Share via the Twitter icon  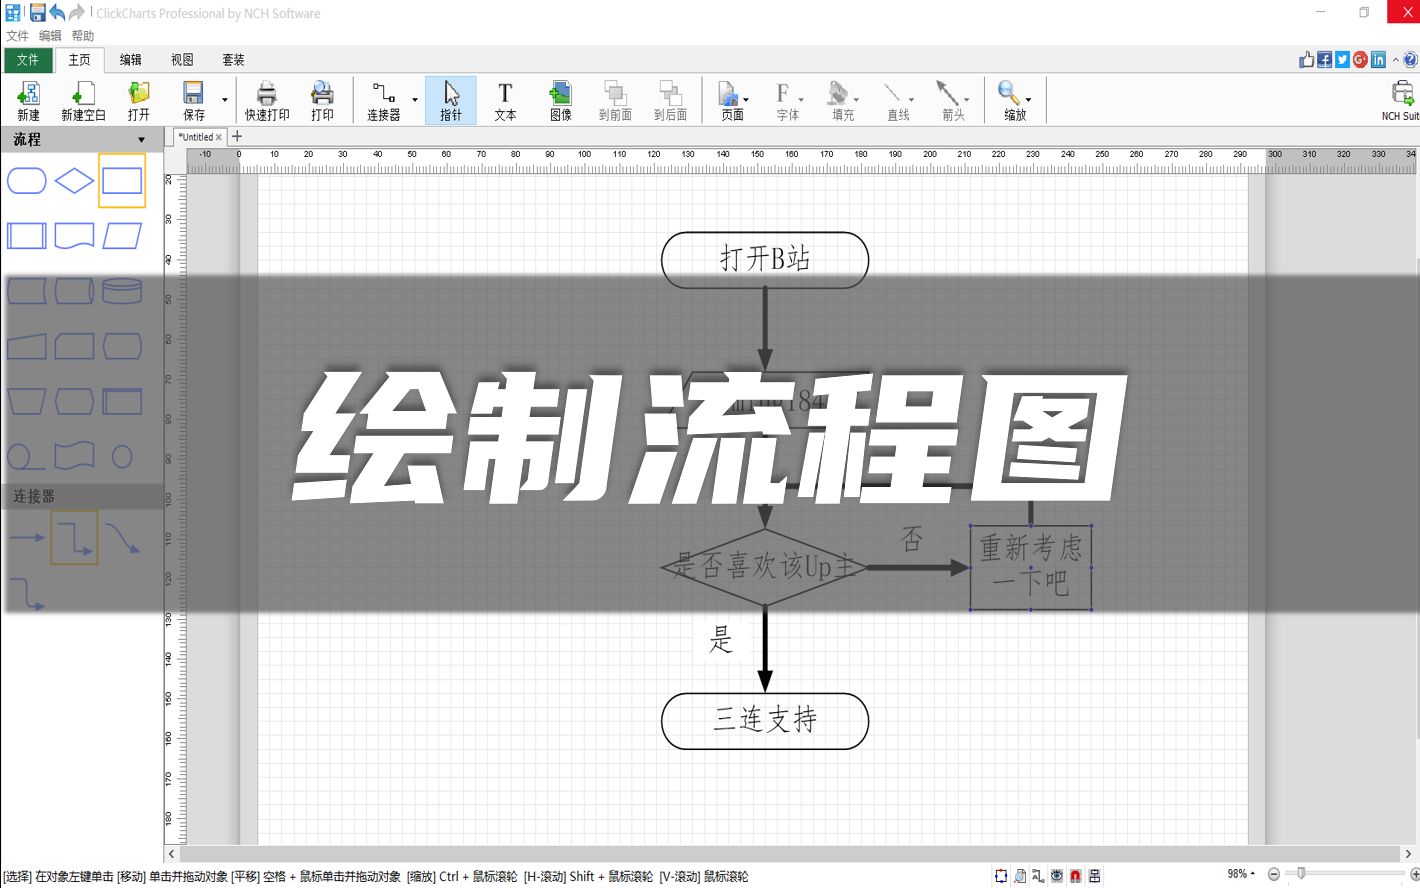coord(1342,60)
